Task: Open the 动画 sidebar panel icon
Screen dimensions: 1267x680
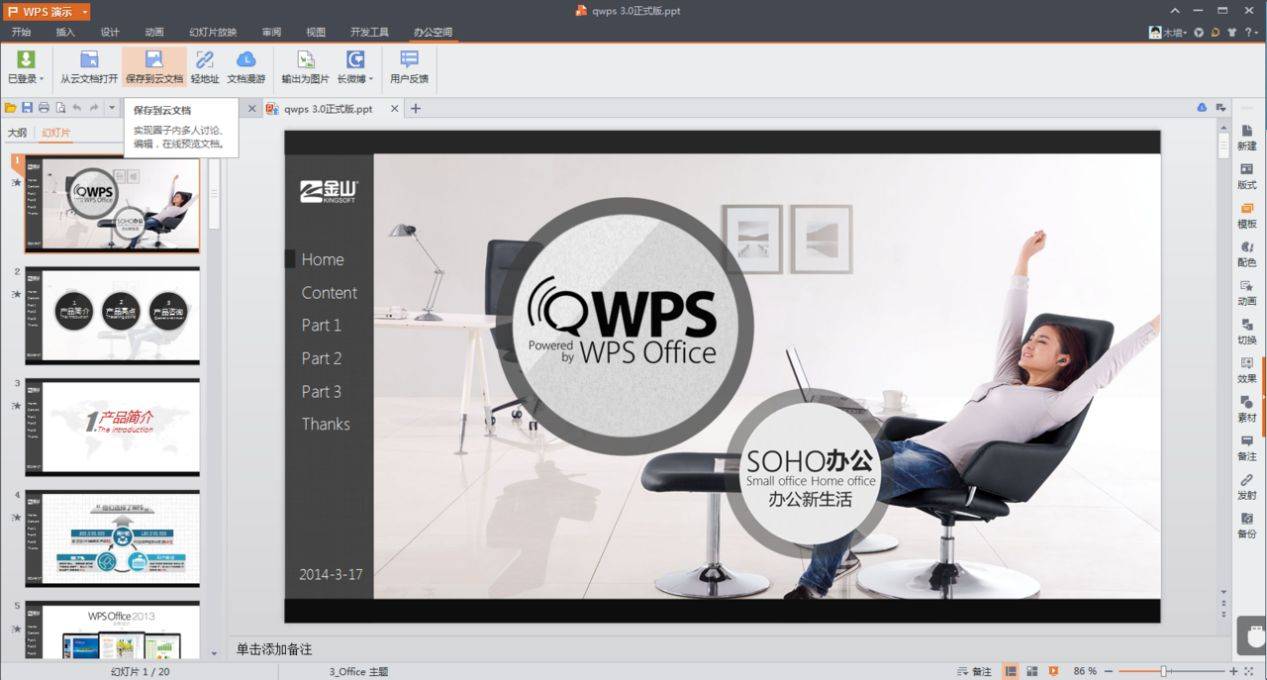Action: coord(1247,293)
